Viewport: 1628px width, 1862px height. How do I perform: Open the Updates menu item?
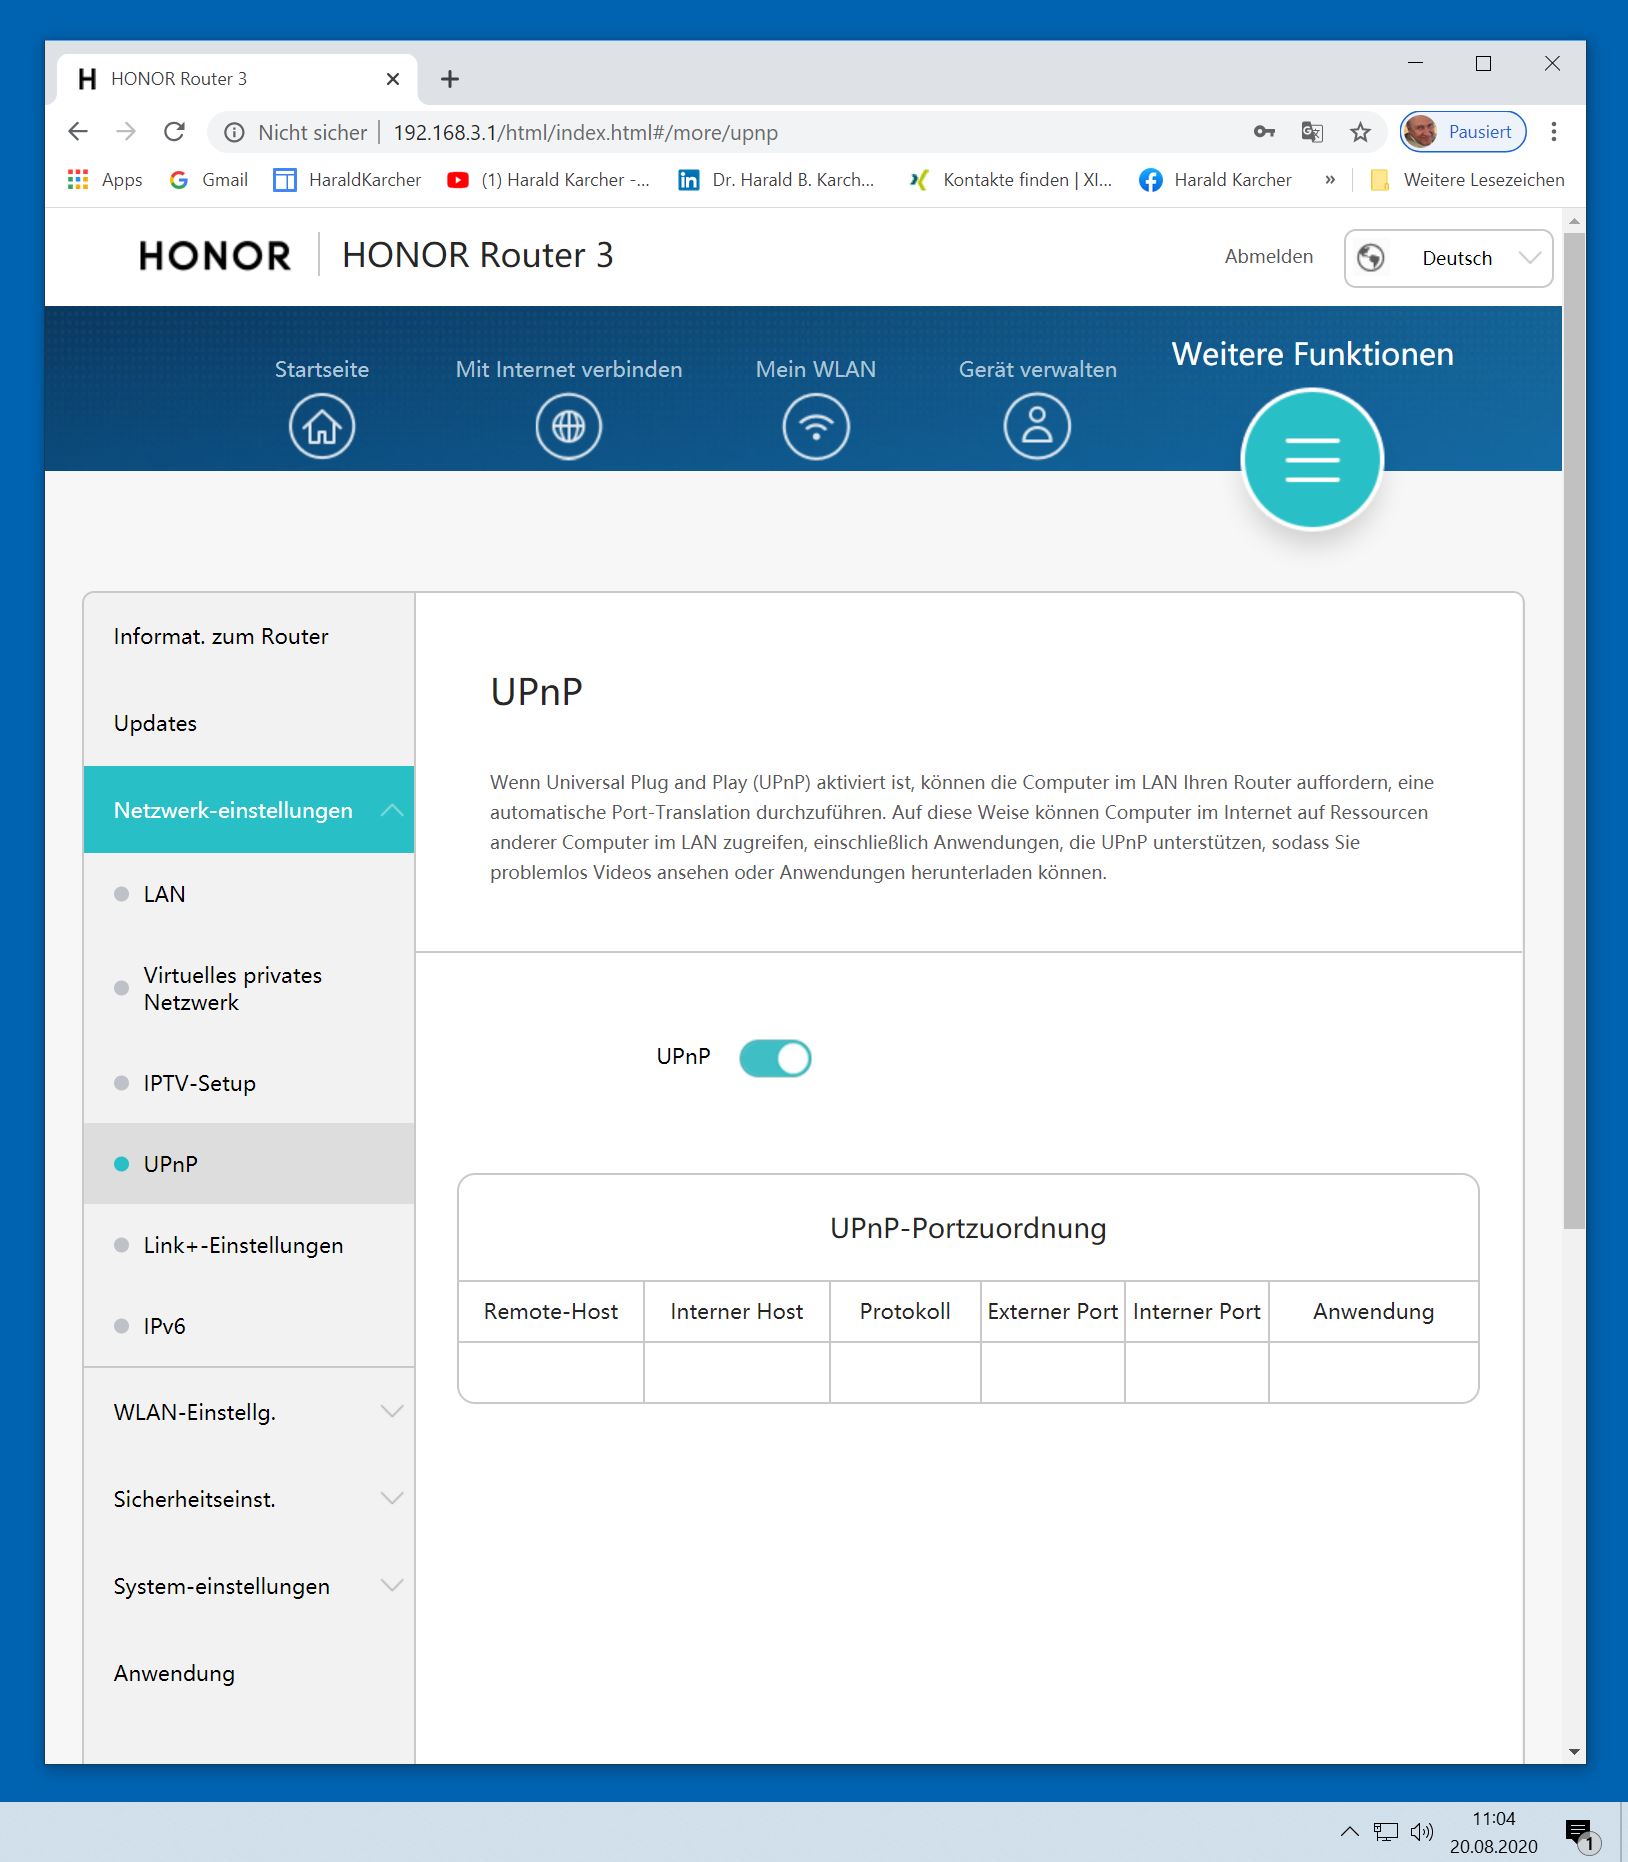pos(249,723)
